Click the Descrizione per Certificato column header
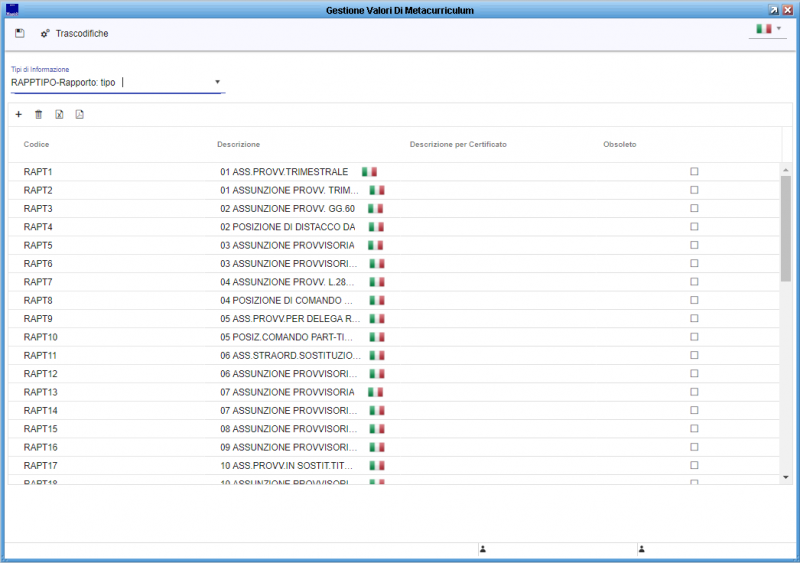The height and width of the screenshot is (563, 800). point(458,145)
